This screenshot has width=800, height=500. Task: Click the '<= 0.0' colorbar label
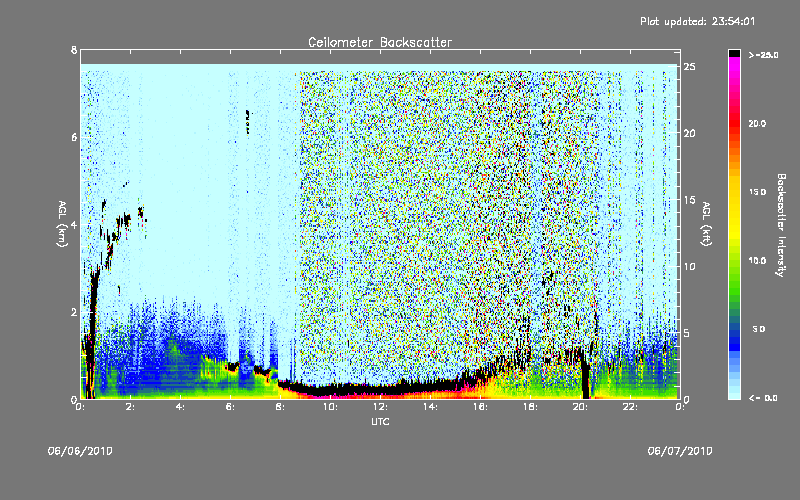pos(763,398)
